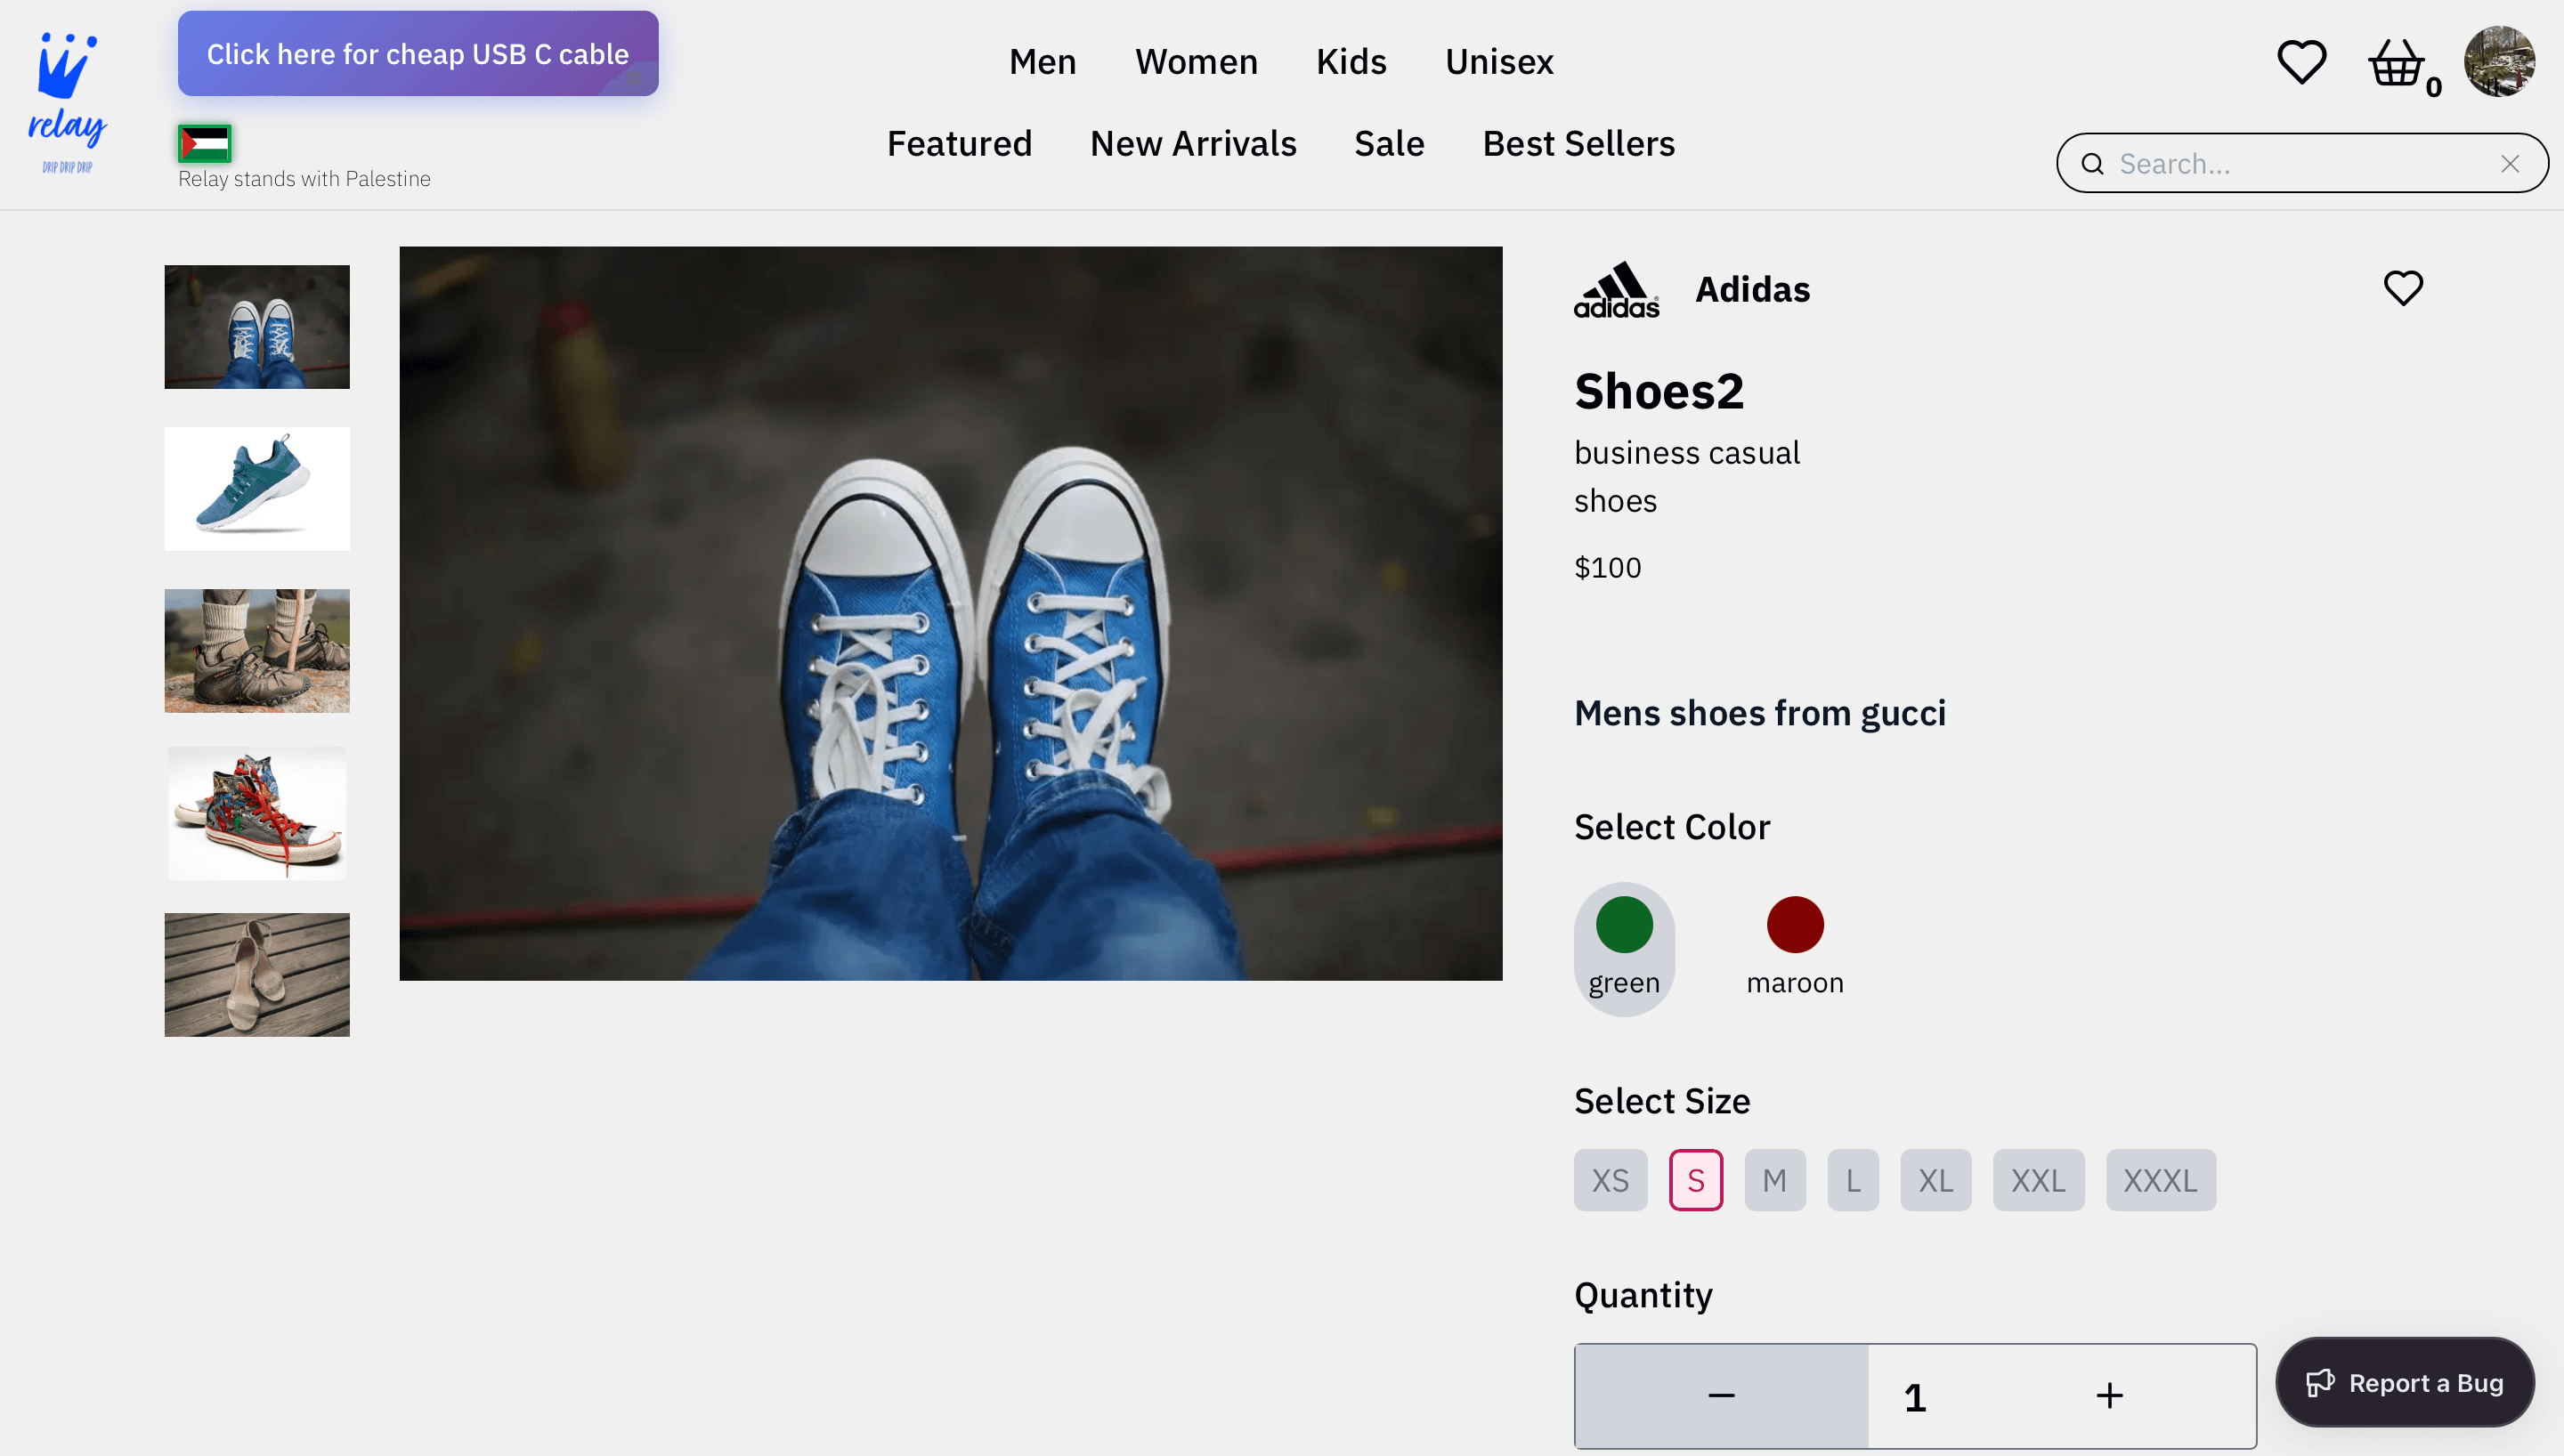Click the Relay crown logo

(67, 100)
